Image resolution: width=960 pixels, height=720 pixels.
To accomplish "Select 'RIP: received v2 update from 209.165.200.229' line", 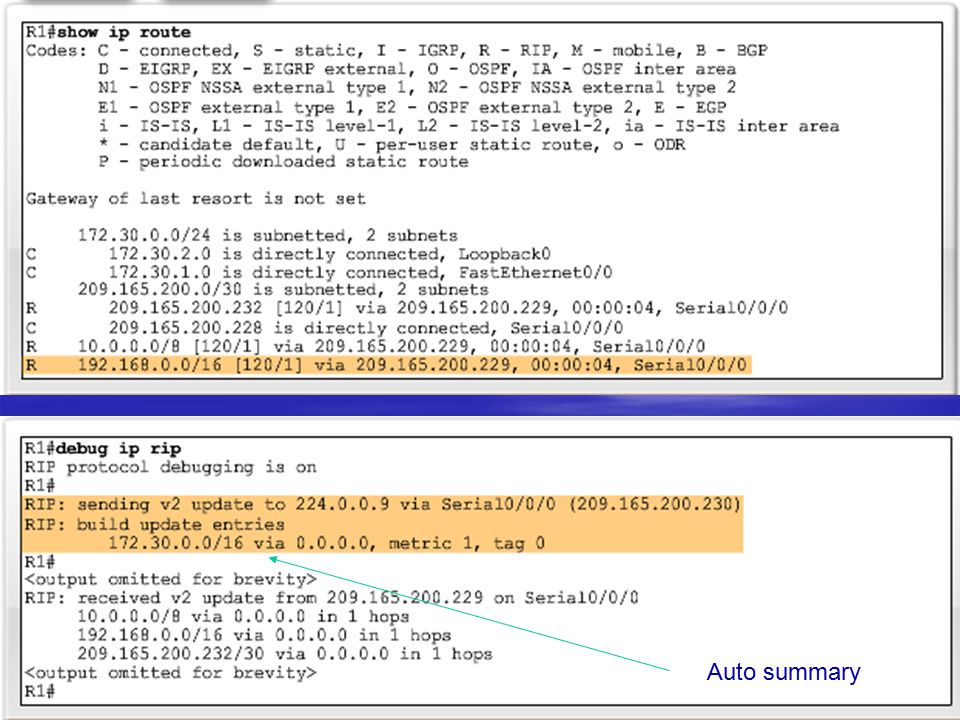I will (331, 598).
